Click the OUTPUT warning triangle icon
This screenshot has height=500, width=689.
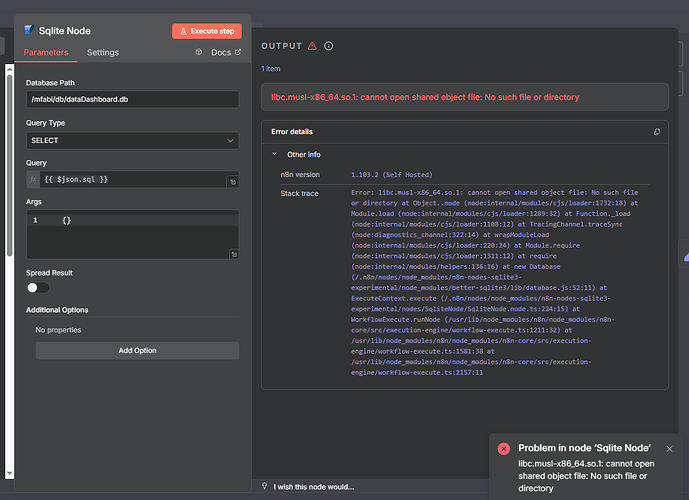pyautogui.click(x=312, y=46)
